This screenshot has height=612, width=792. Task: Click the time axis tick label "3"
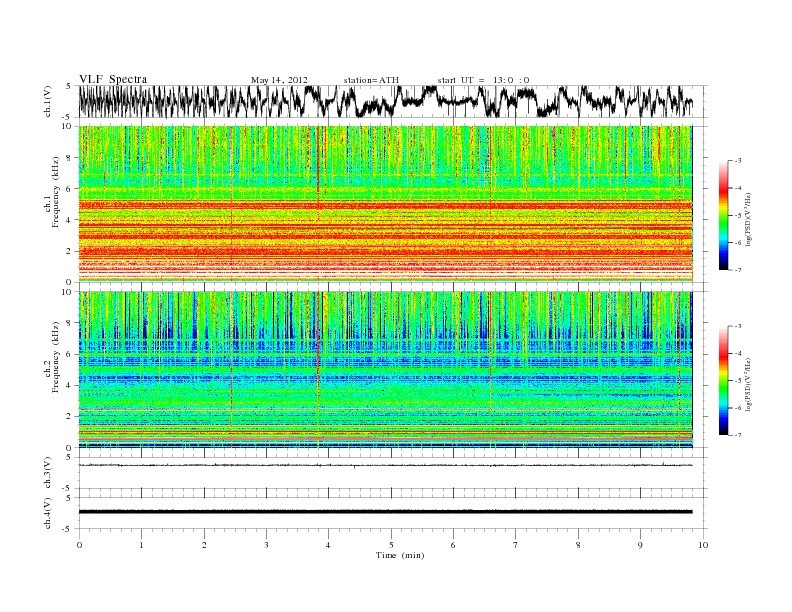(266, 545)
